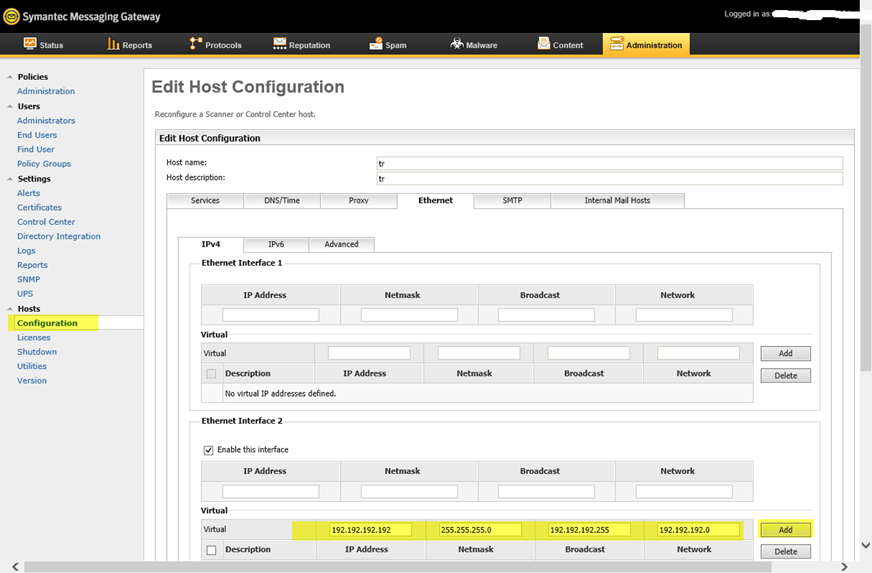The image size is (872, 573).
Task: Open the End Users link
Action: (37, 135)
